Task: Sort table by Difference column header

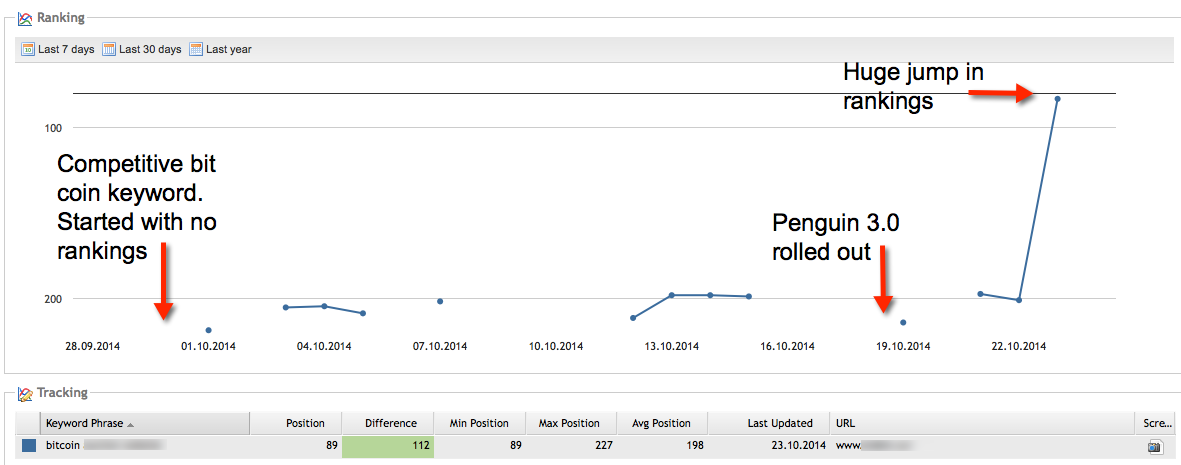Action: (x=390, y=423)
